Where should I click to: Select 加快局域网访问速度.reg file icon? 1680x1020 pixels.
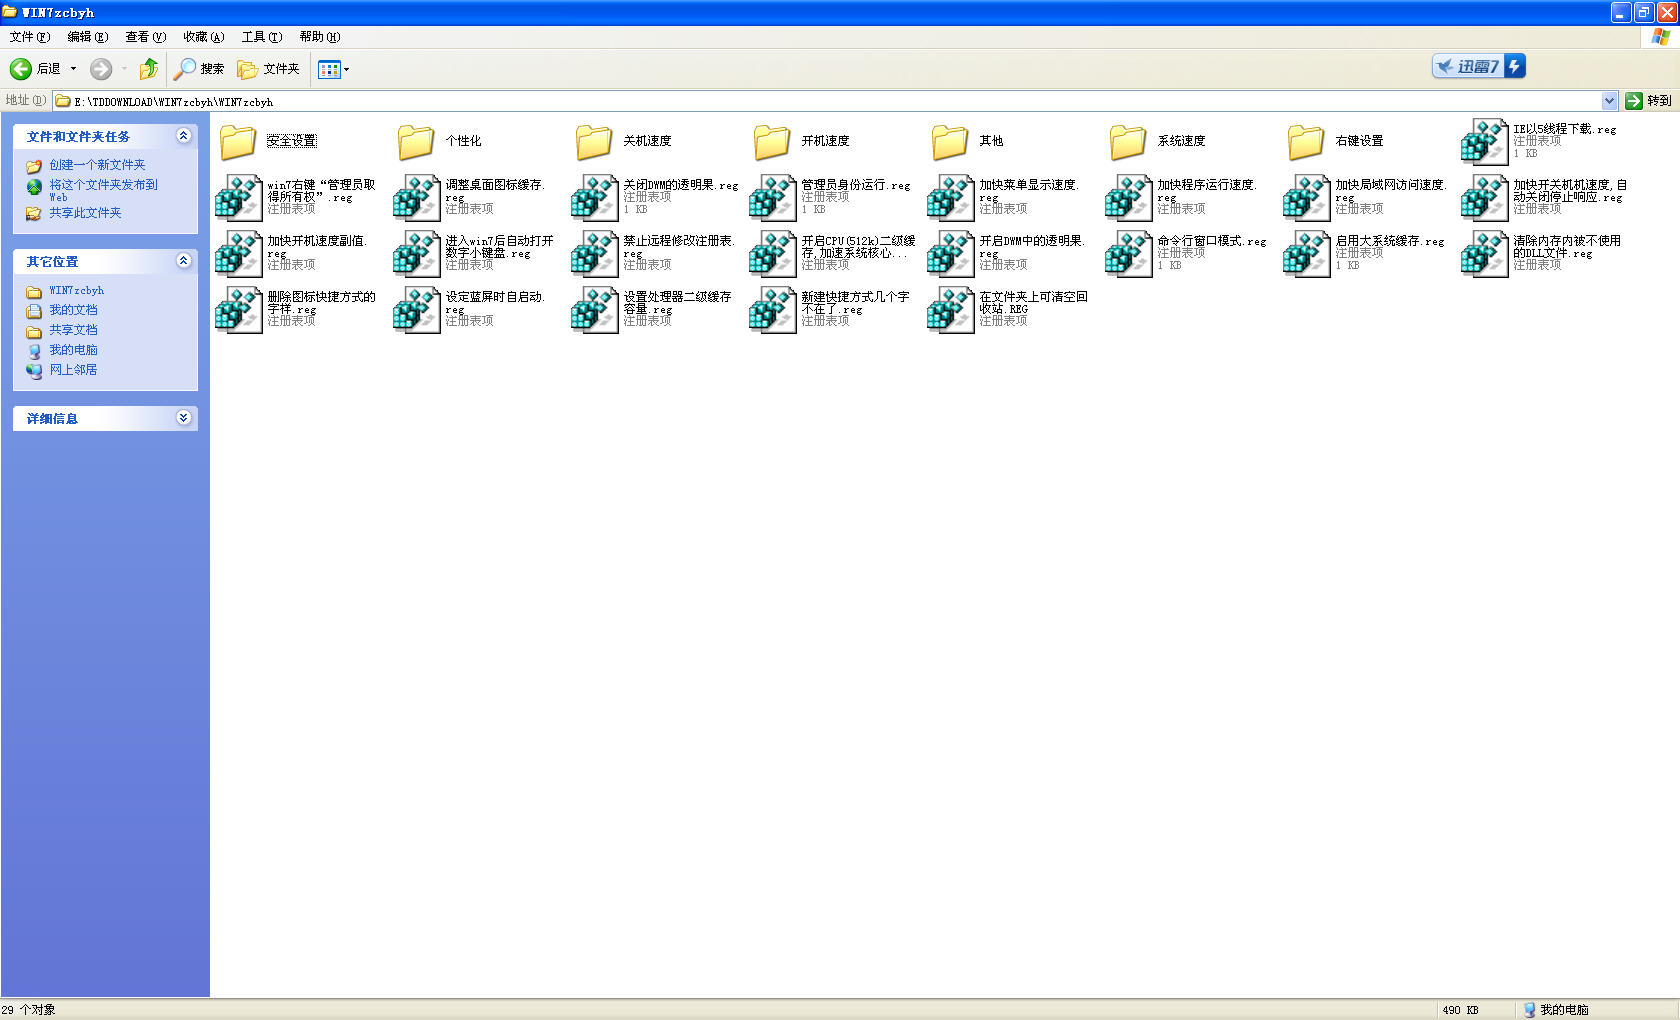pyautogui.click(x=1306, y=198)
